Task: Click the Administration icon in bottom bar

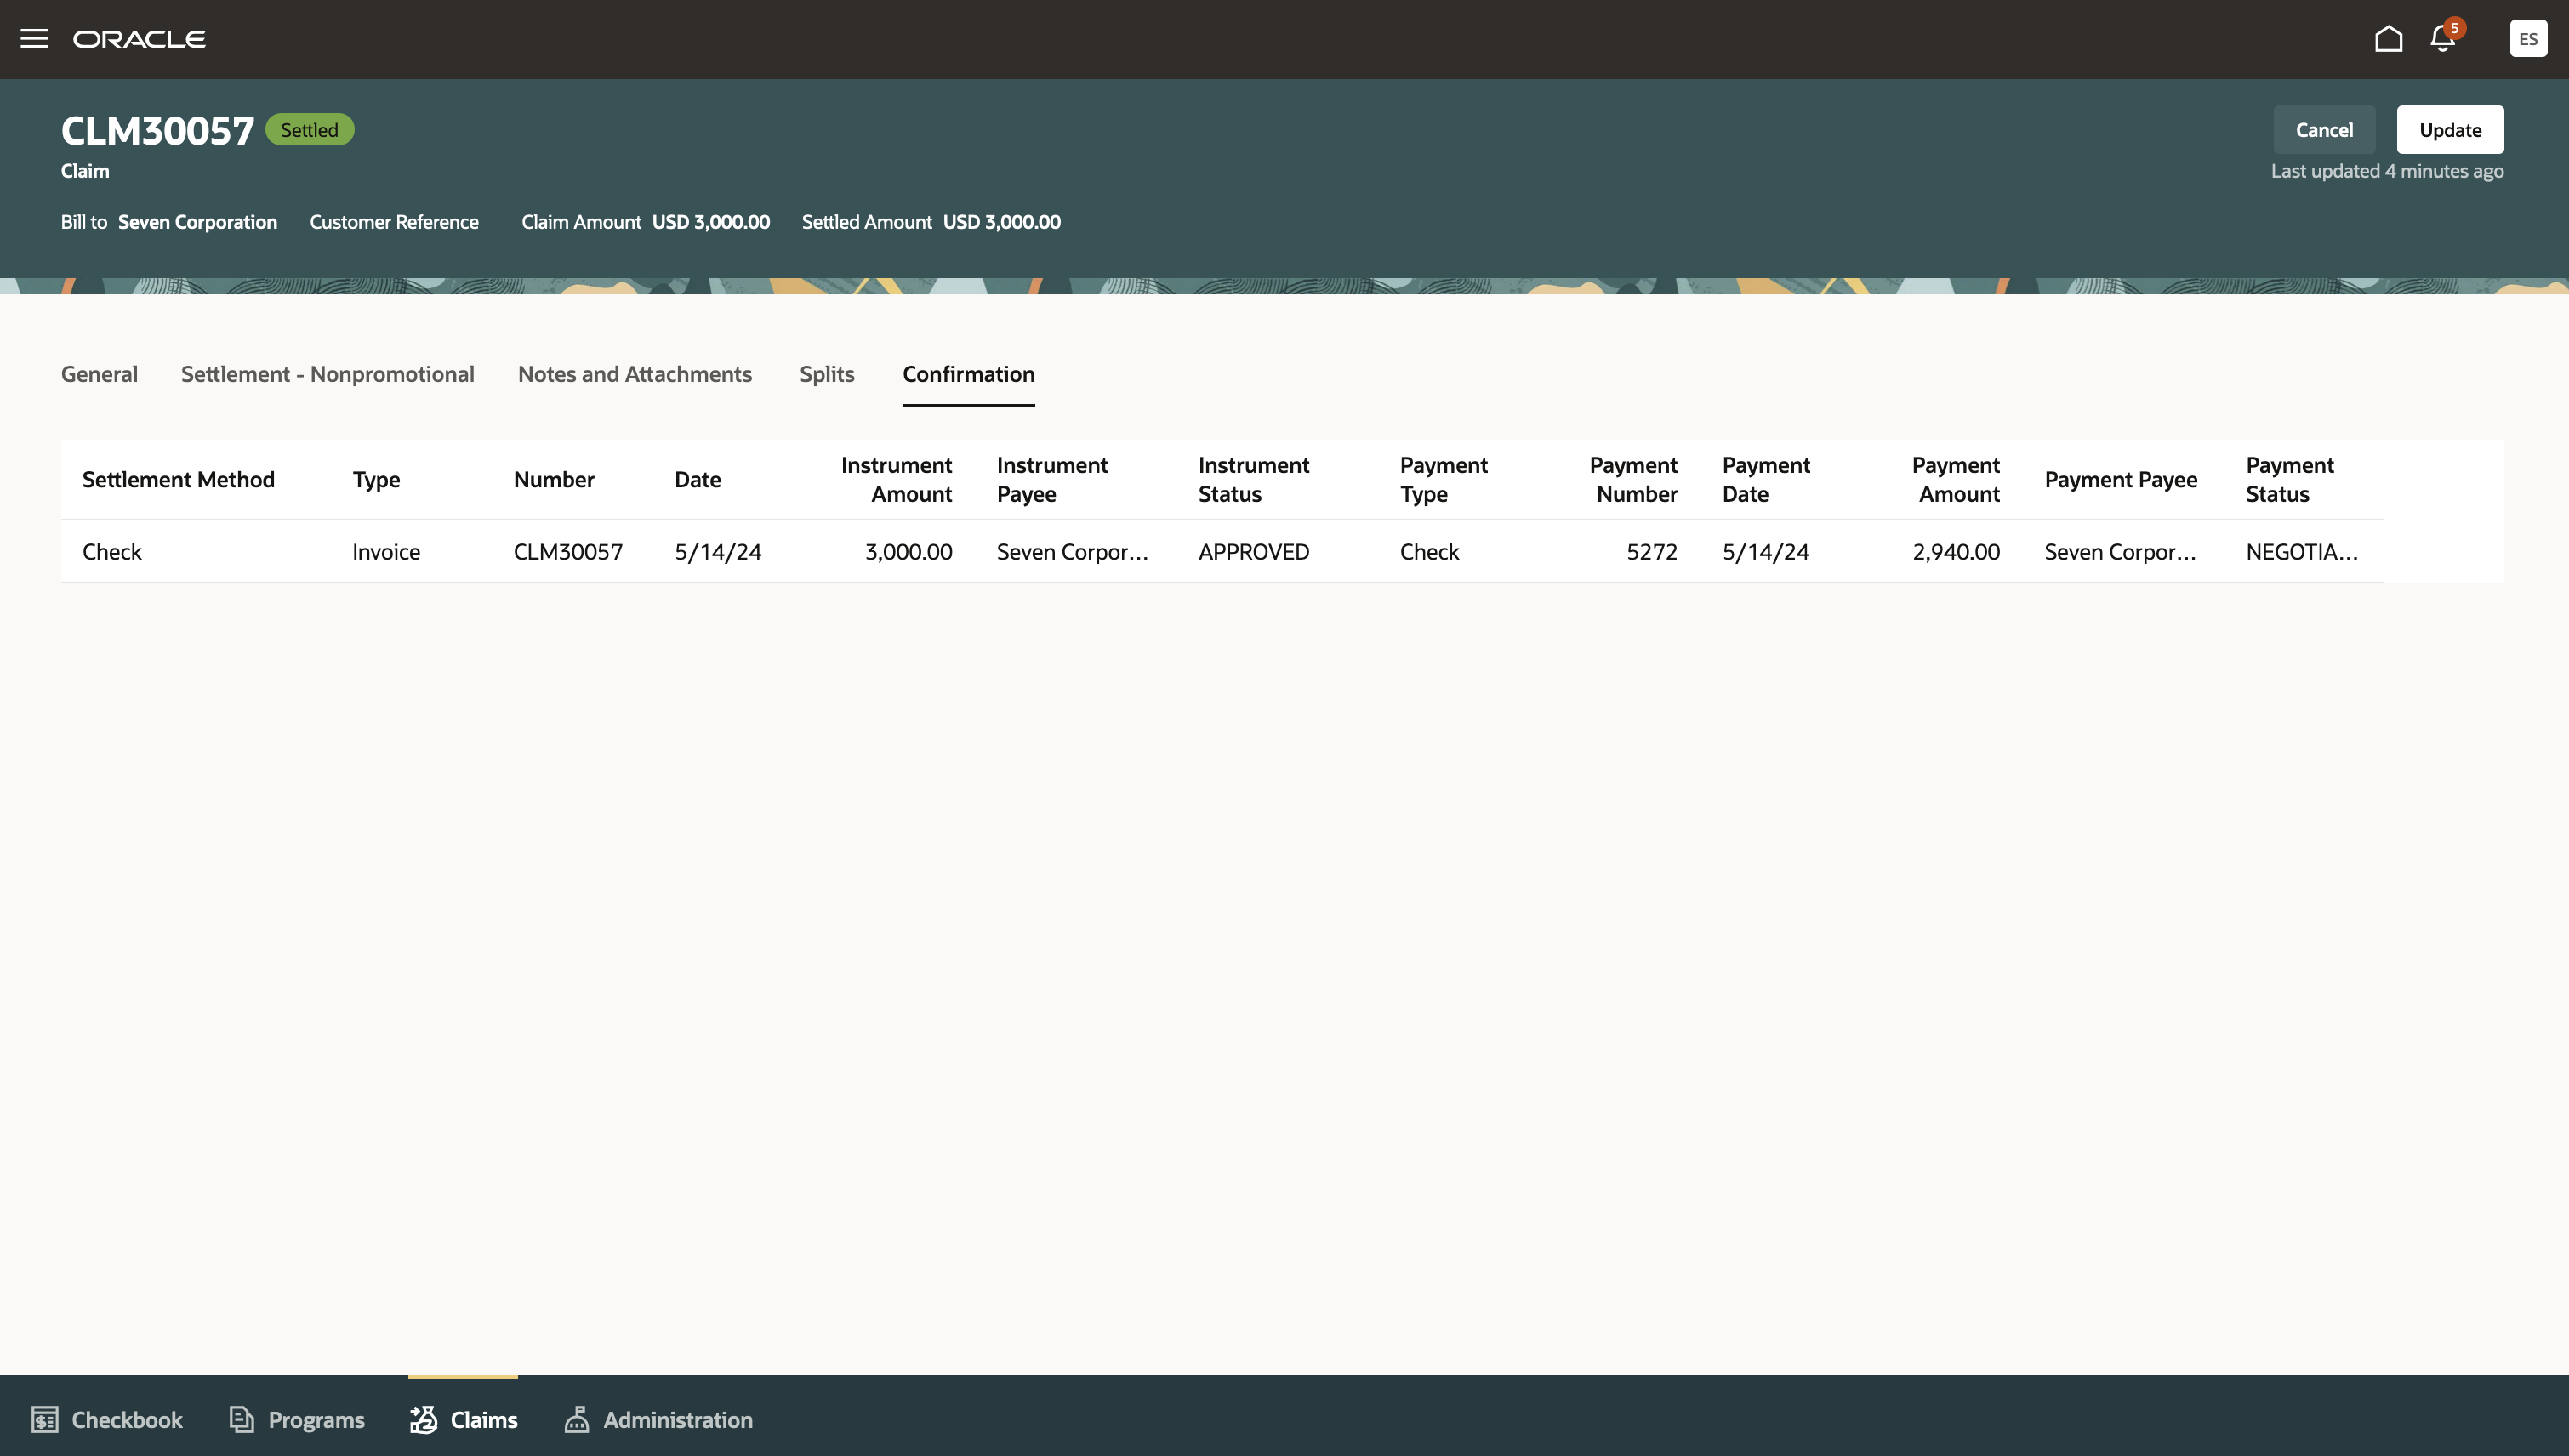Action: click(x=576, y=1419)
